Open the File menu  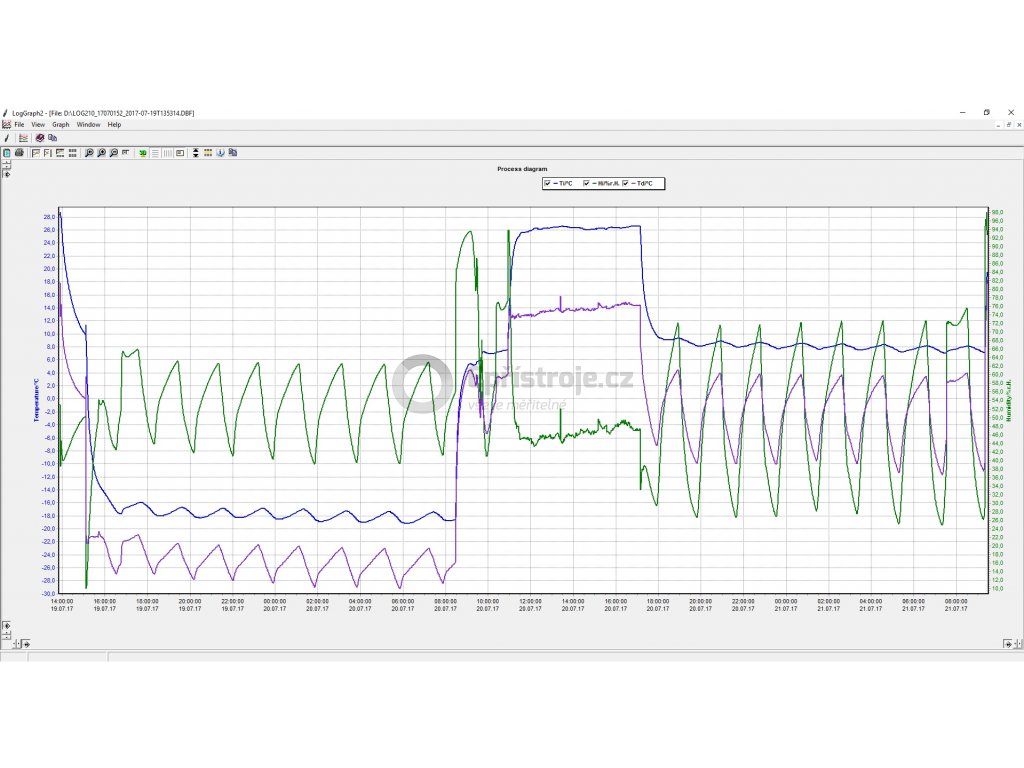(19, 125)
